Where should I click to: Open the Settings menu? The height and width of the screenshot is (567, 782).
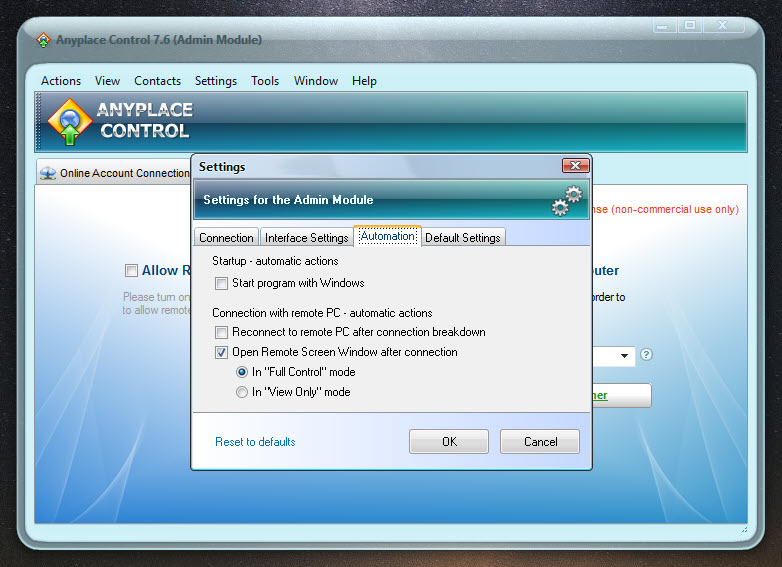[x=216, y=81]
